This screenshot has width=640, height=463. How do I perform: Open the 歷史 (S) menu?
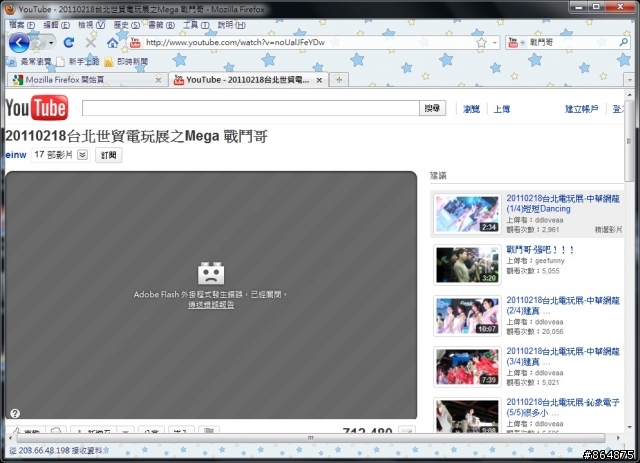click(x=127, y=25)
